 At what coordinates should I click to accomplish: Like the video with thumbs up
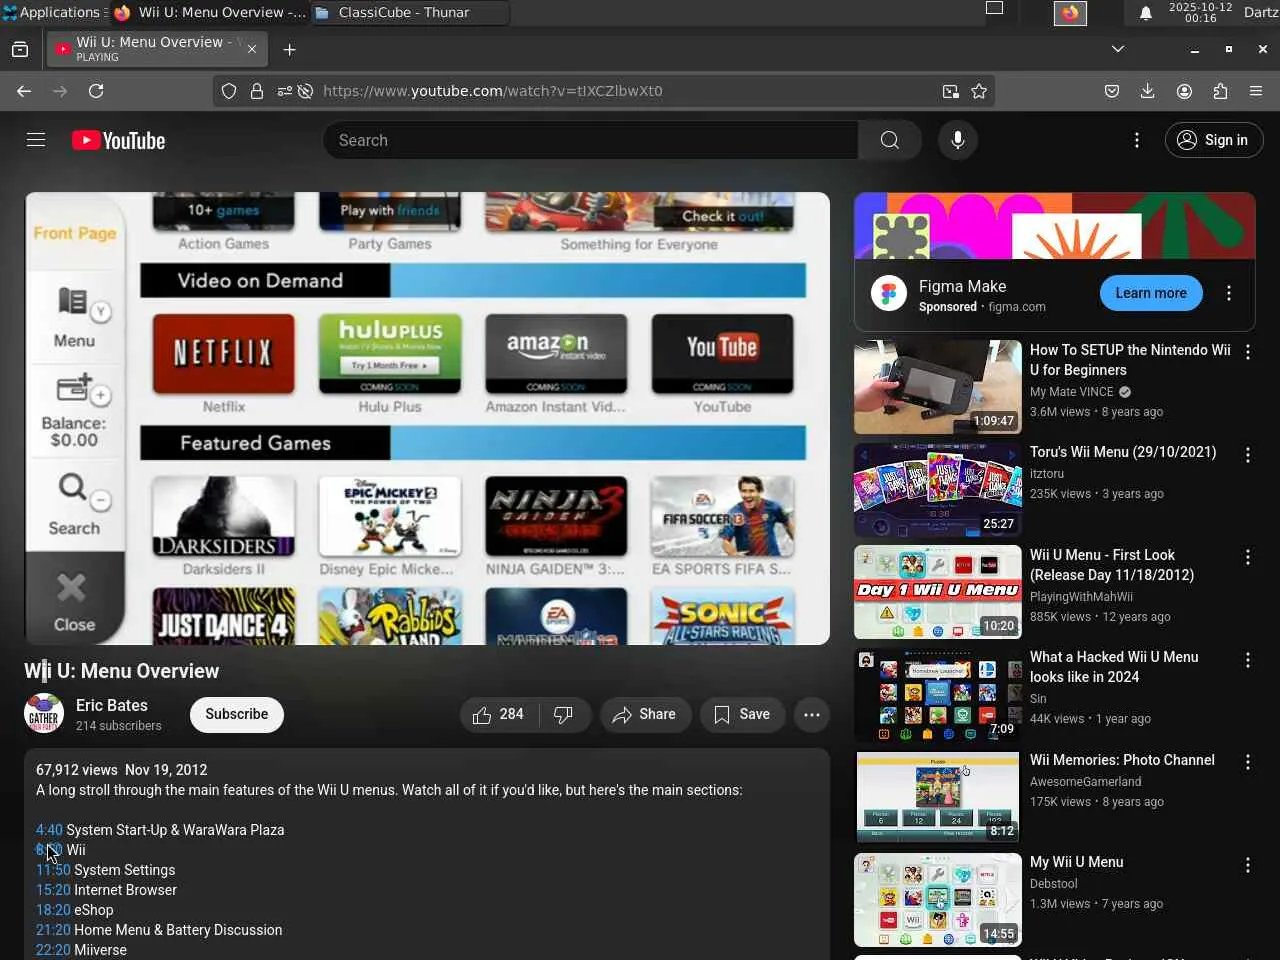pos(499,715)
